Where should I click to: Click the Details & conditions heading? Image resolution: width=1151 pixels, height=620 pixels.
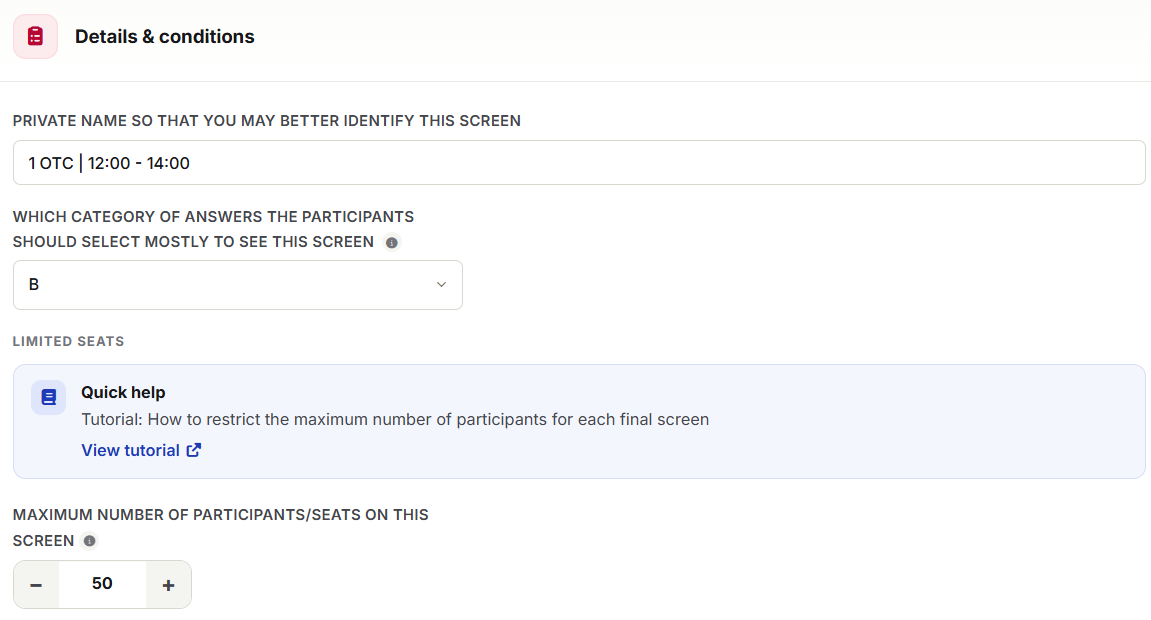[164, 37]
